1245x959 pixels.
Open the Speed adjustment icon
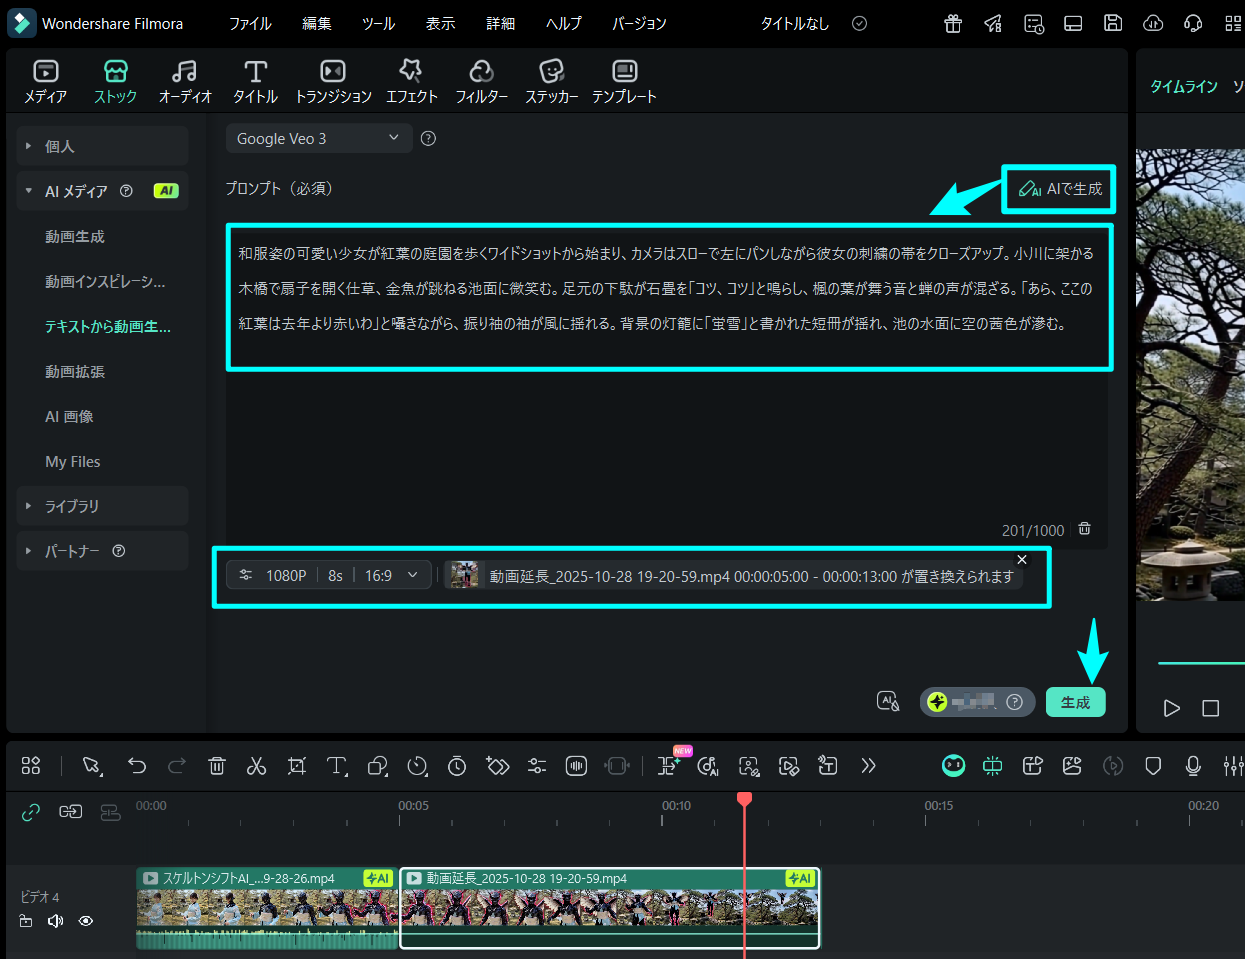coord(416,765)
